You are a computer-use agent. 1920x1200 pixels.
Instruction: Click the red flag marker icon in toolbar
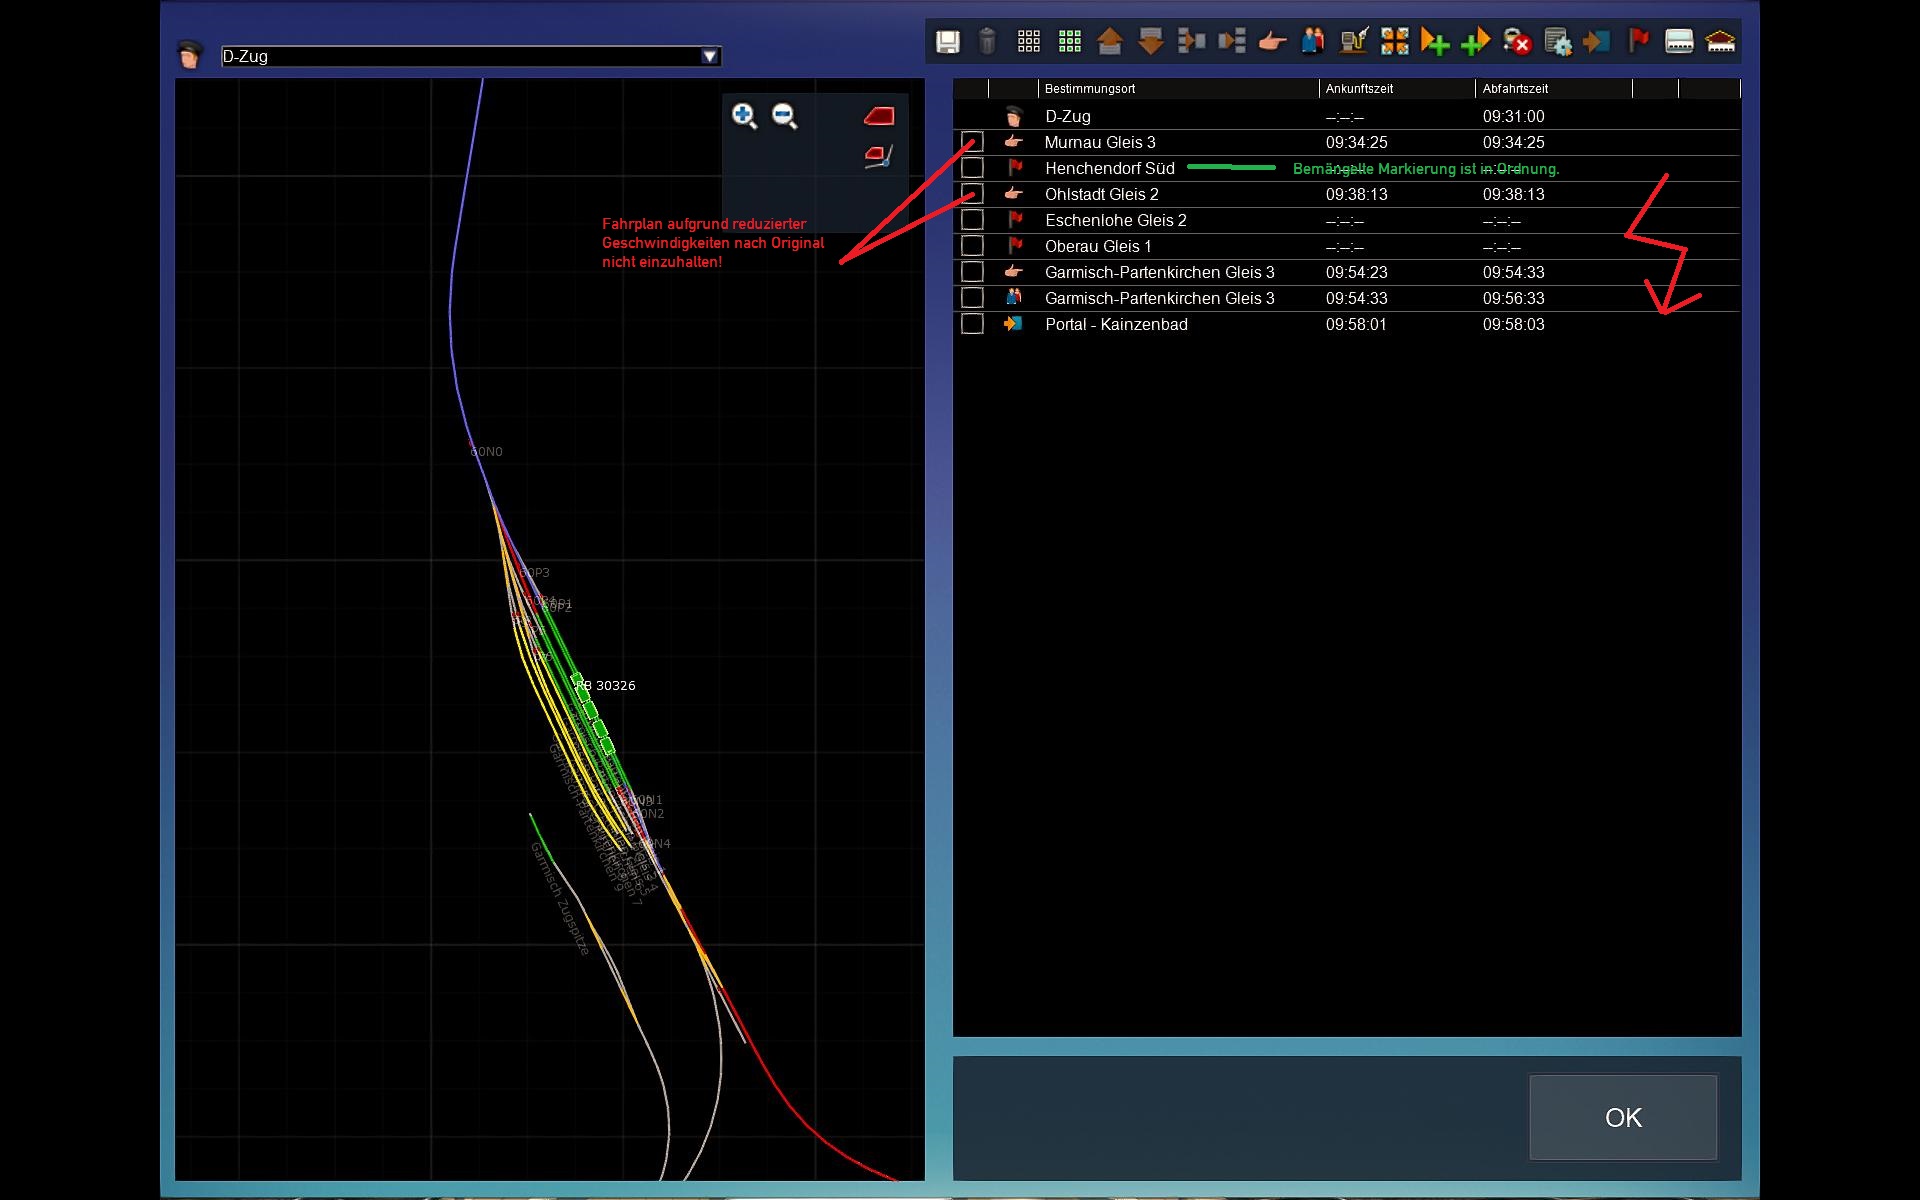[x=1638, y=41]
